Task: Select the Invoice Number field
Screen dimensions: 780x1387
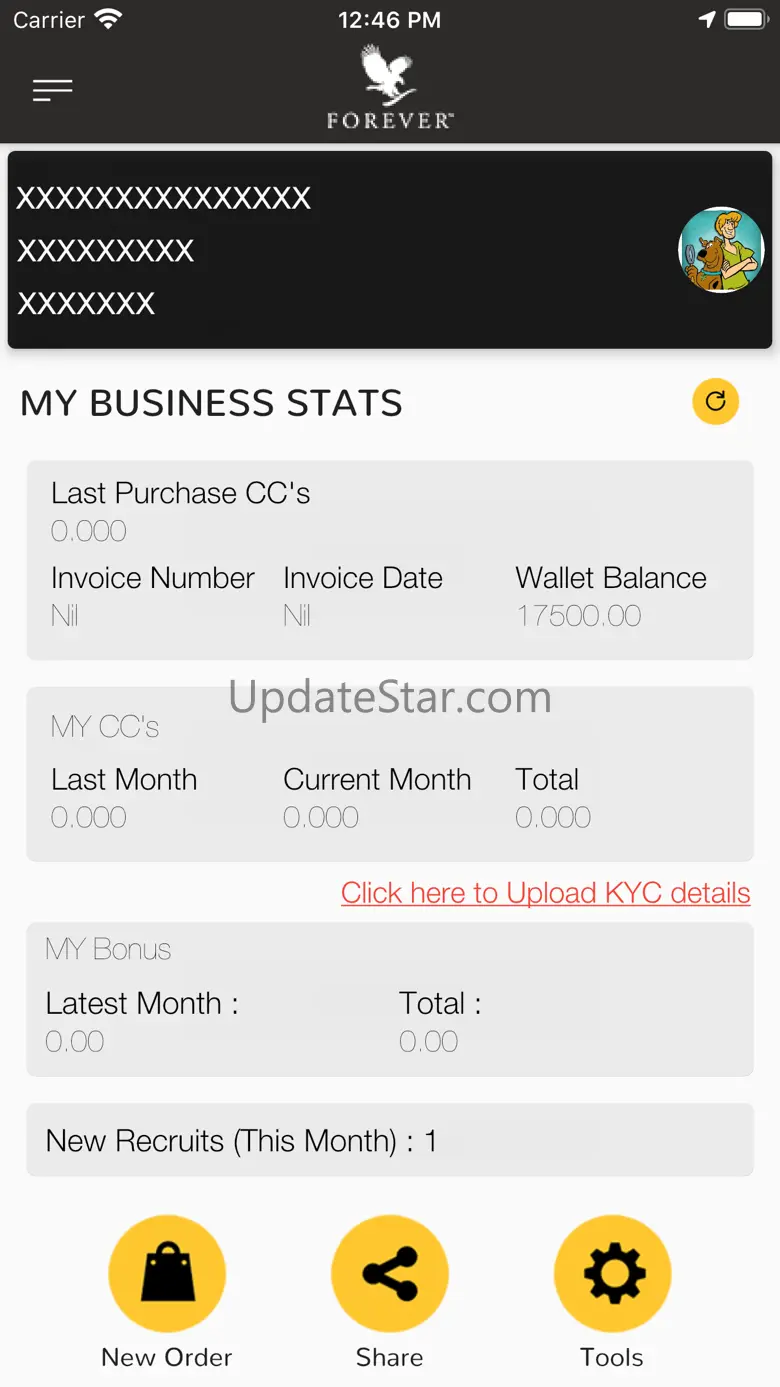Action: pyautogui.click(x=153, y=596)
